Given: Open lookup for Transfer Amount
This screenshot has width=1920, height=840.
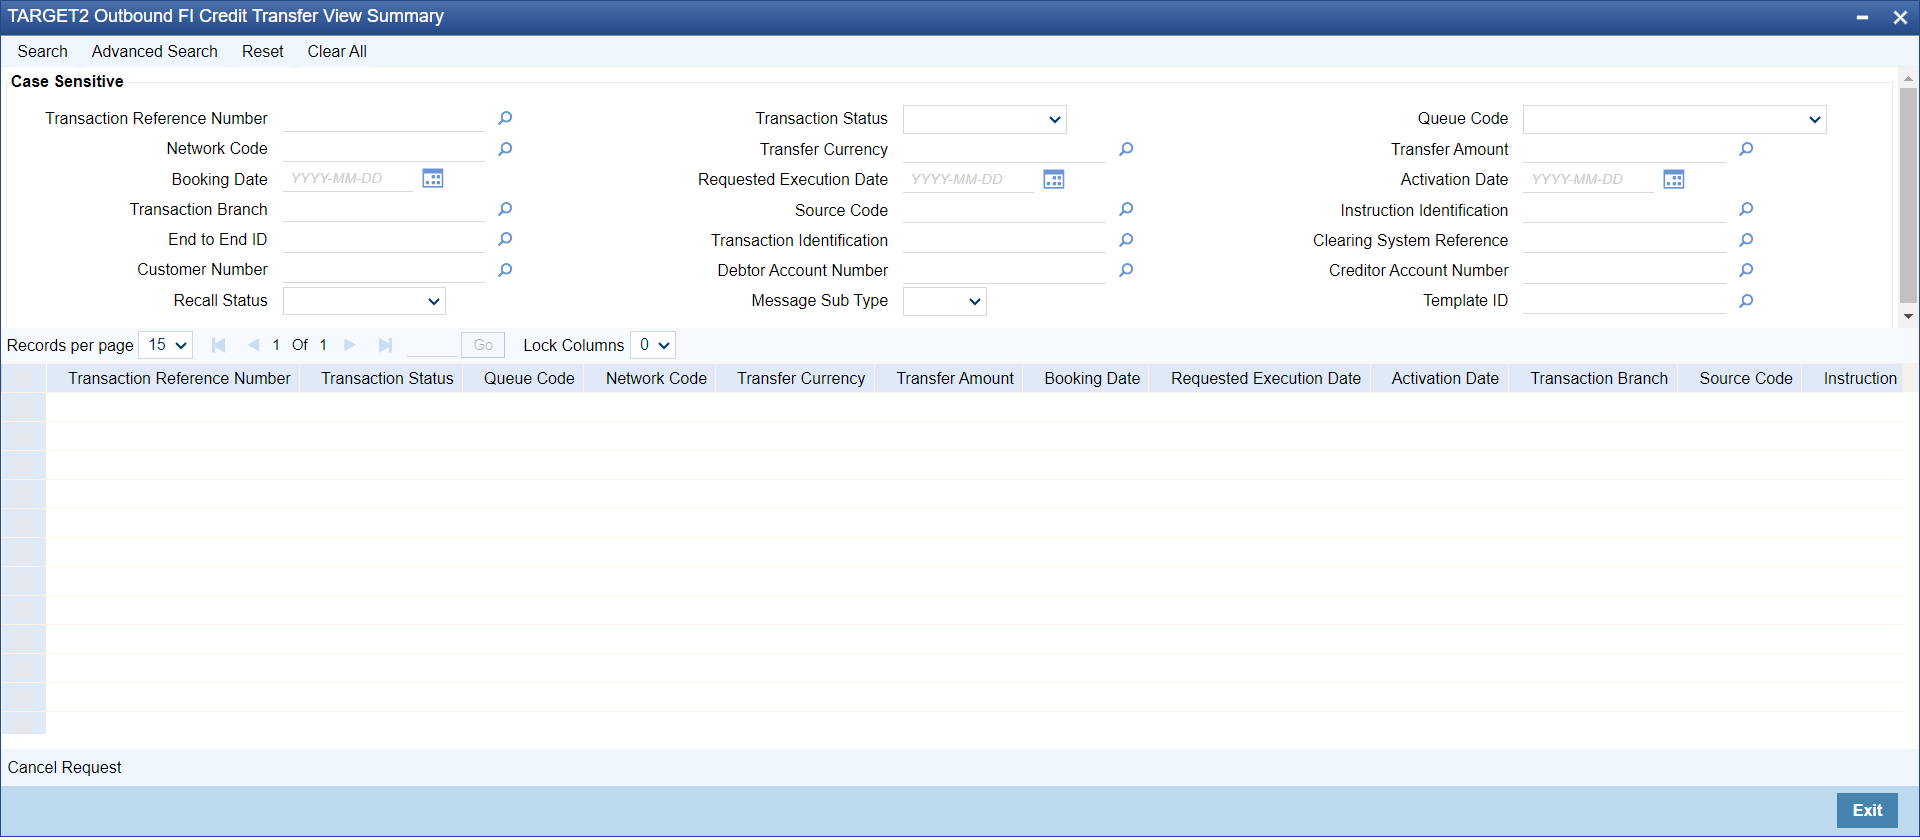Looking at the screenshot, I should tap(1746, 149).
